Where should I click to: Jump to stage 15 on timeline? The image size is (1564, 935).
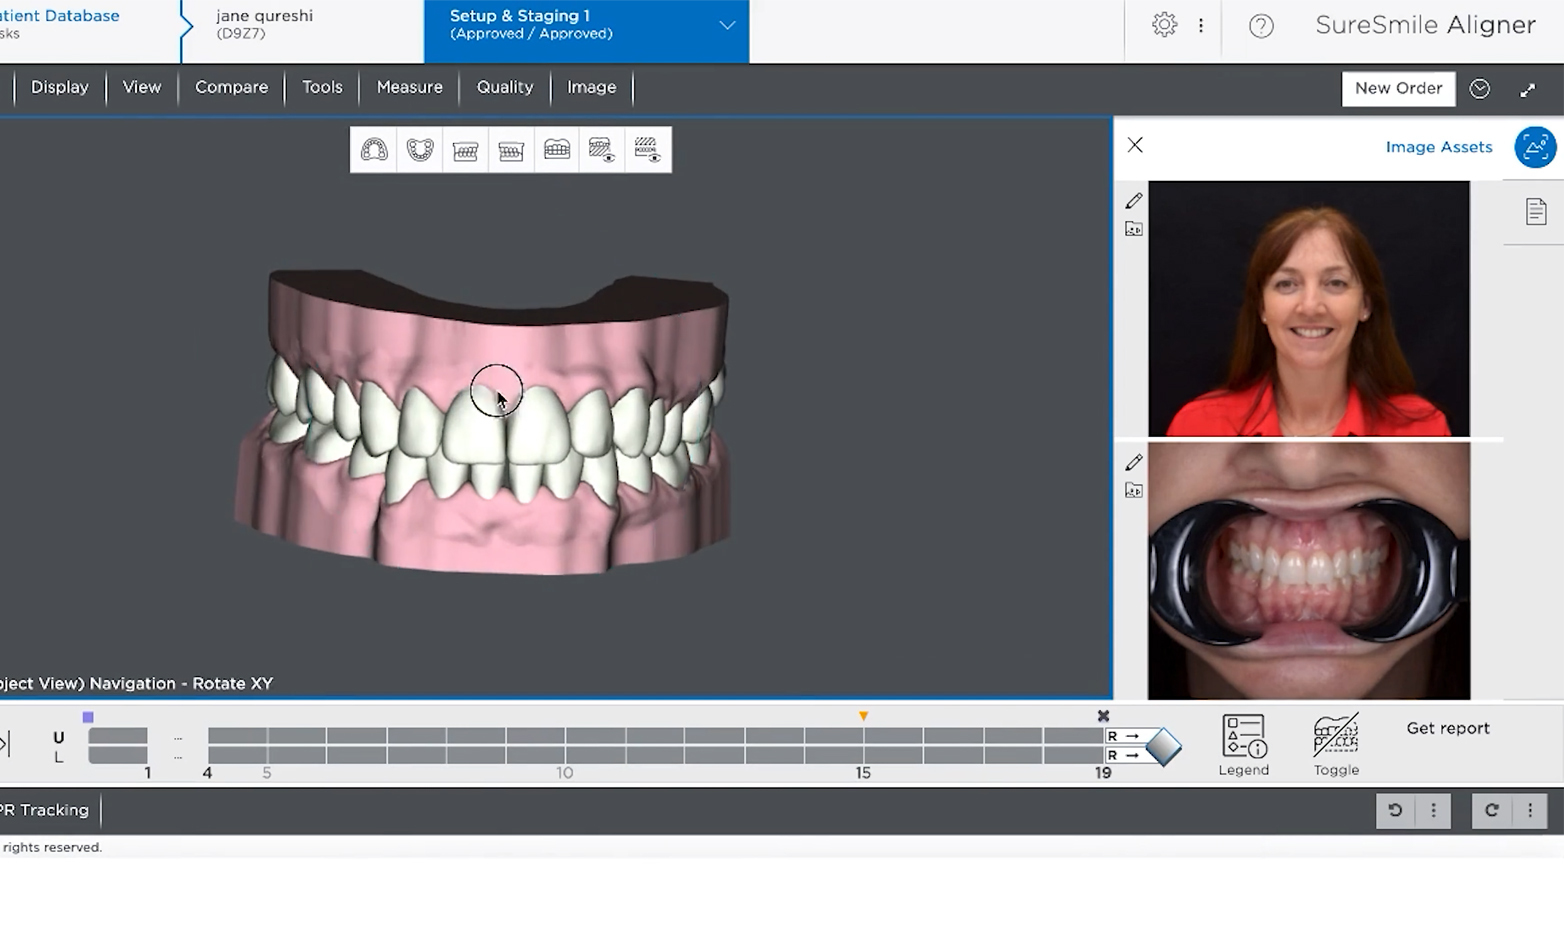click(x=863, y=773)
